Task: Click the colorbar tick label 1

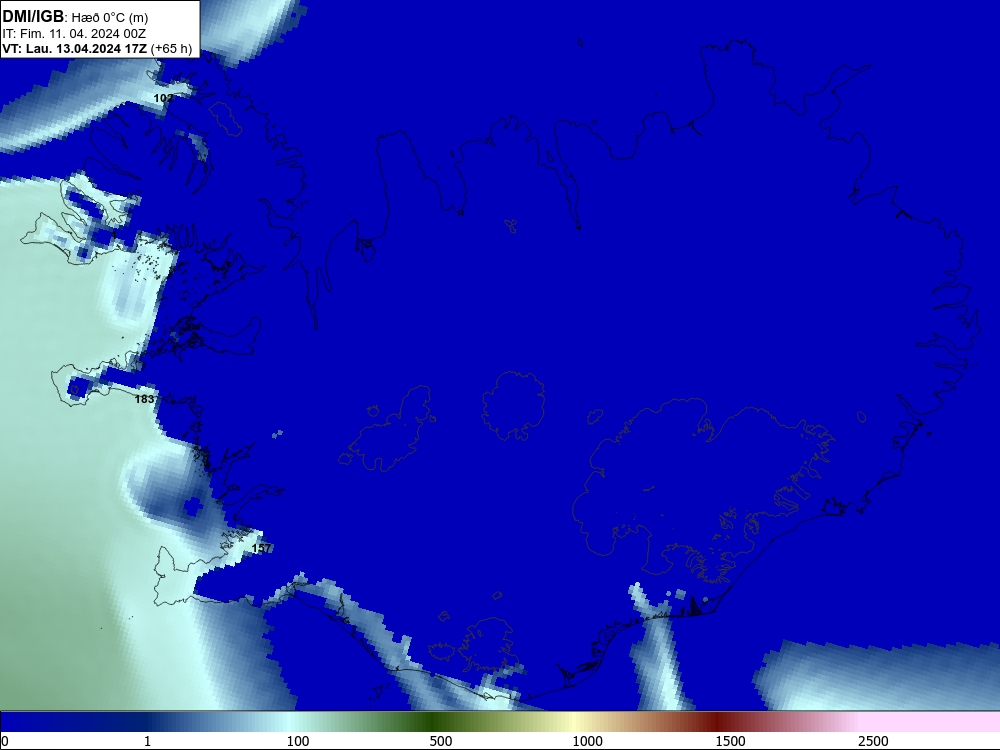Action: 147,740
